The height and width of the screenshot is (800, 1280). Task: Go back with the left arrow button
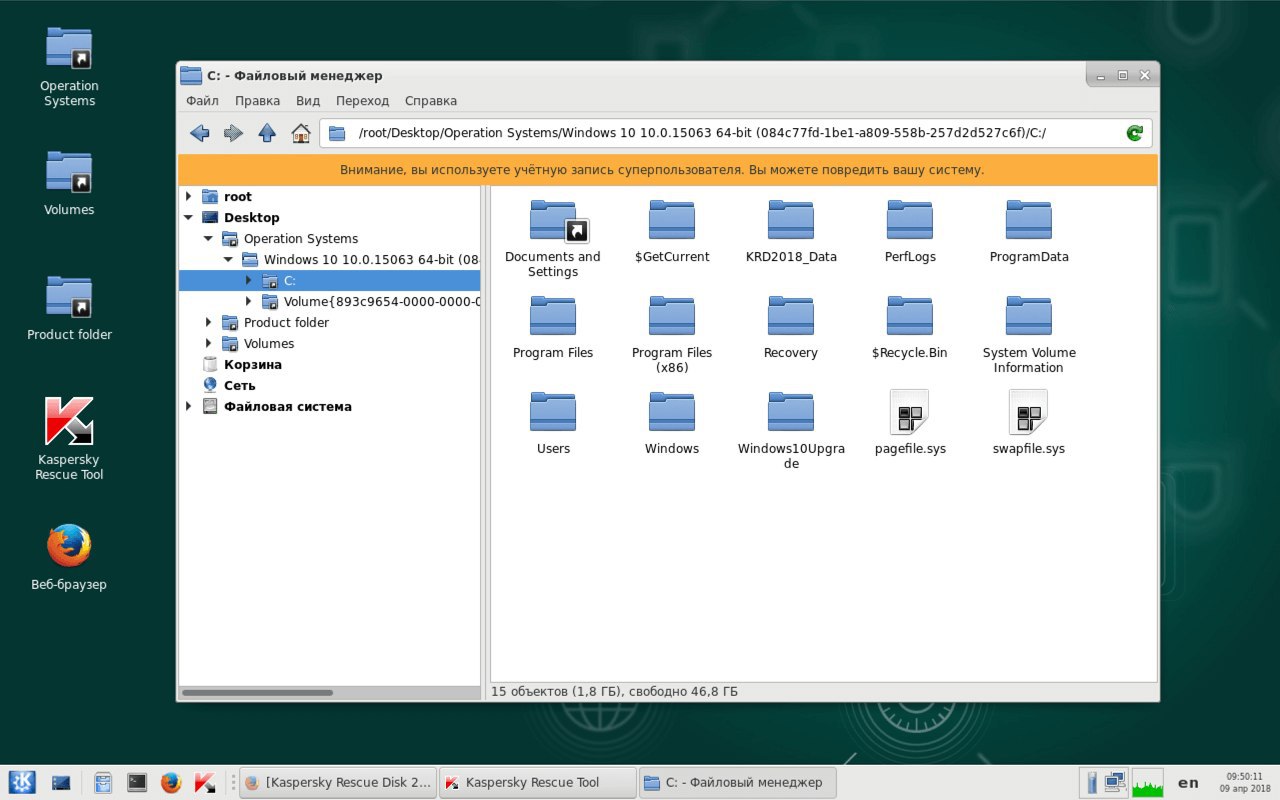pos(199,133)
